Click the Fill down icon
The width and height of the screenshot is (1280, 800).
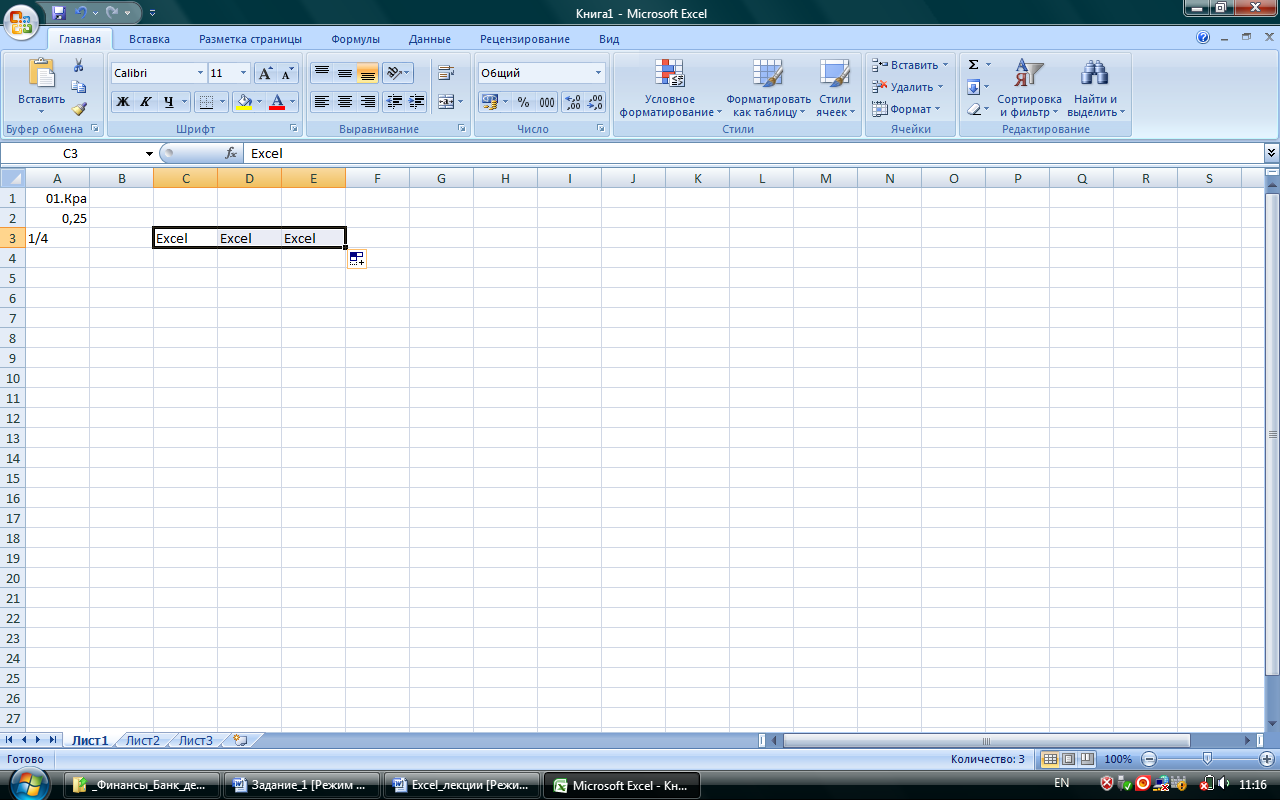(x=973, y=87)
